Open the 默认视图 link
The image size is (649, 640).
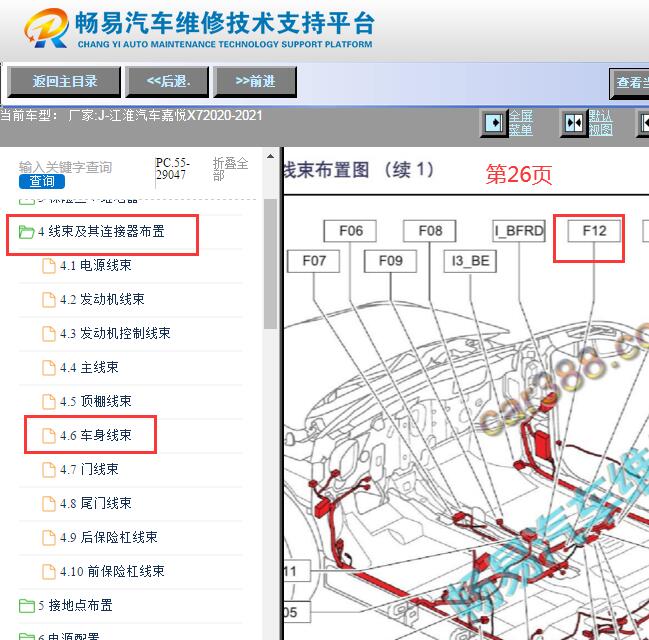(x=601, y=123)
